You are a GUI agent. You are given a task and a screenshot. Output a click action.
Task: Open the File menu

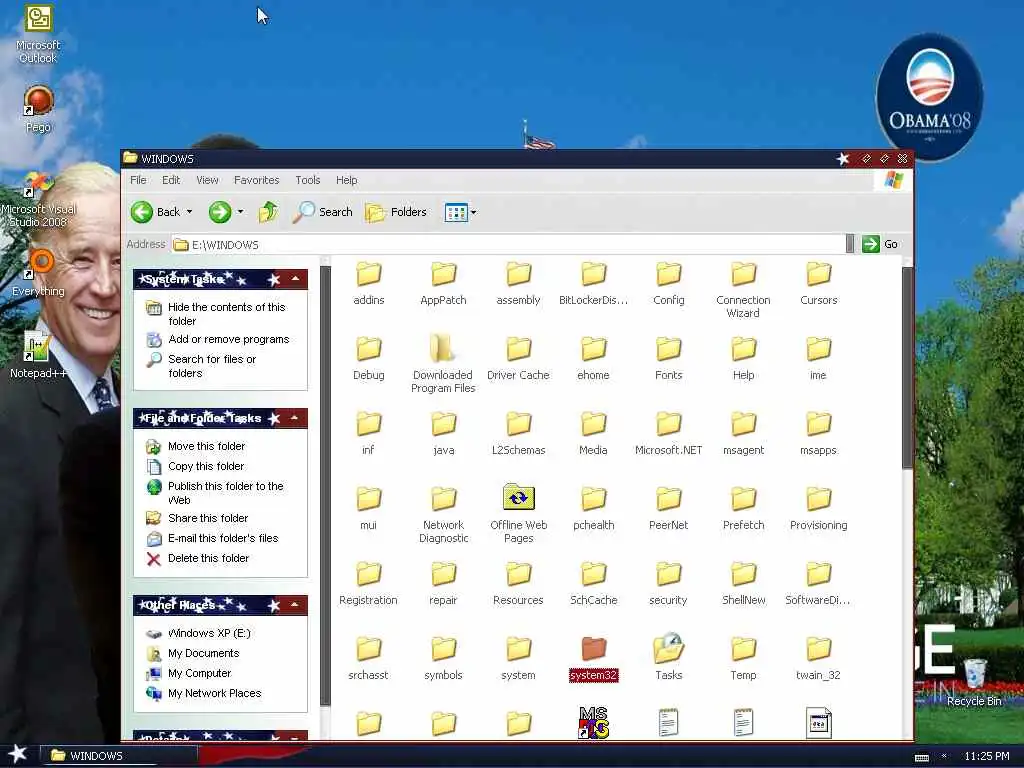[138, 180]
